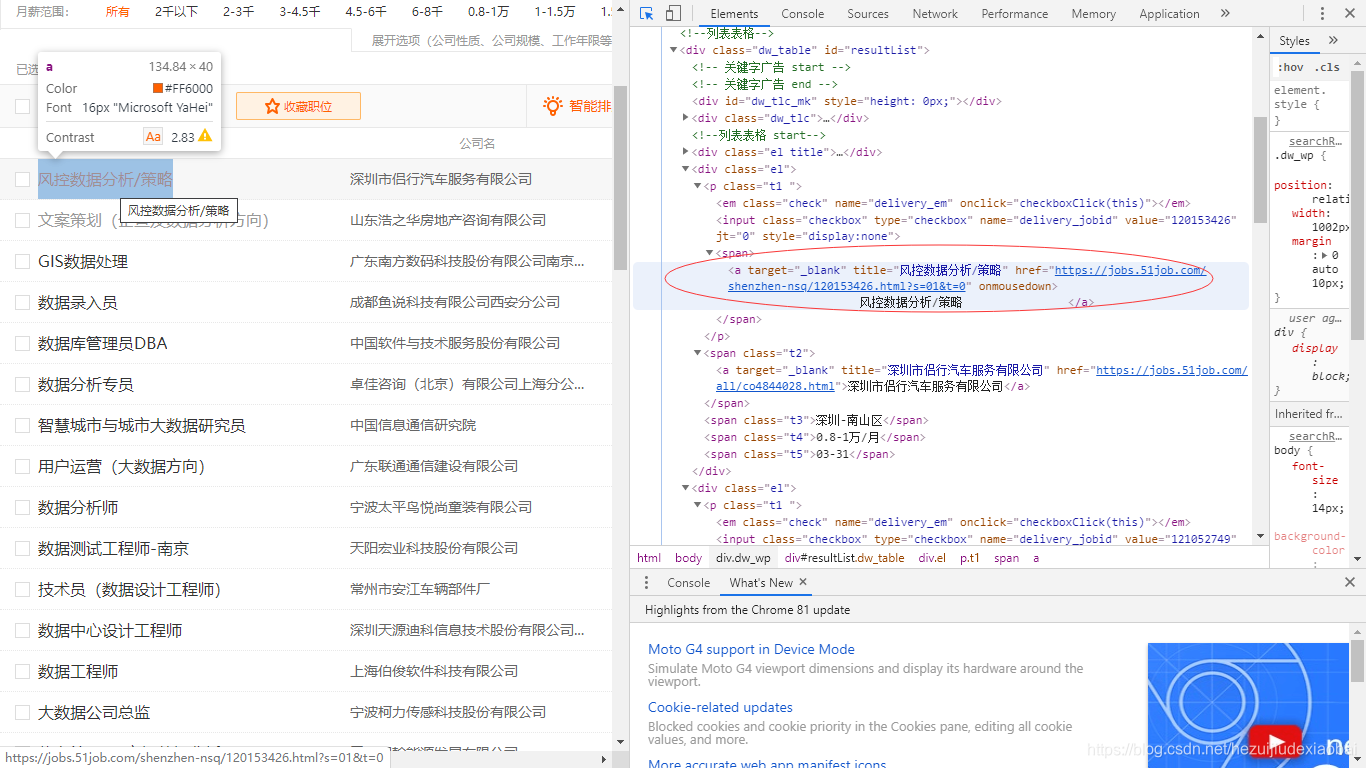
Task: Expand the div class dw_tlc node
Action: pyautogui.click(x=686, y=118)
